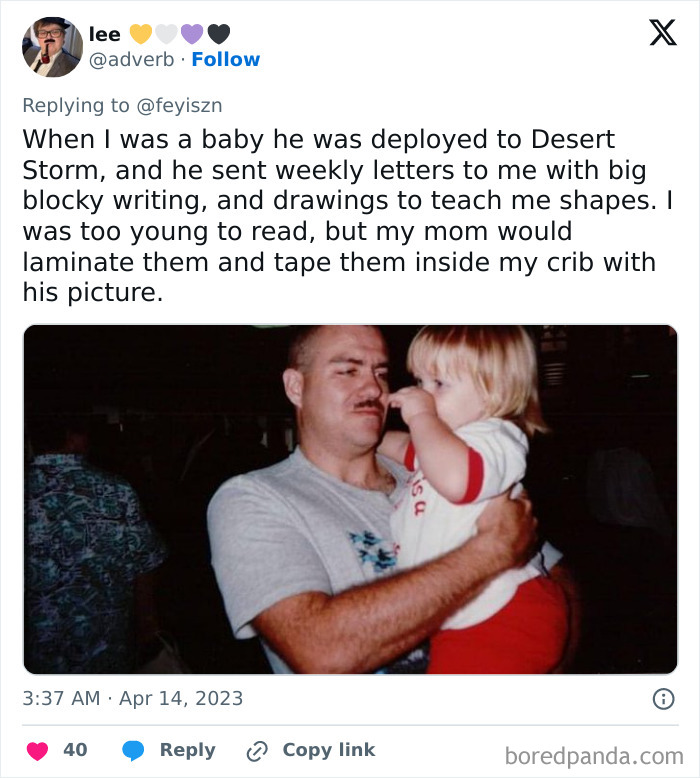Click the Reply text label
Viewport: 700px width, 778px height.
(x=187, y=750)
